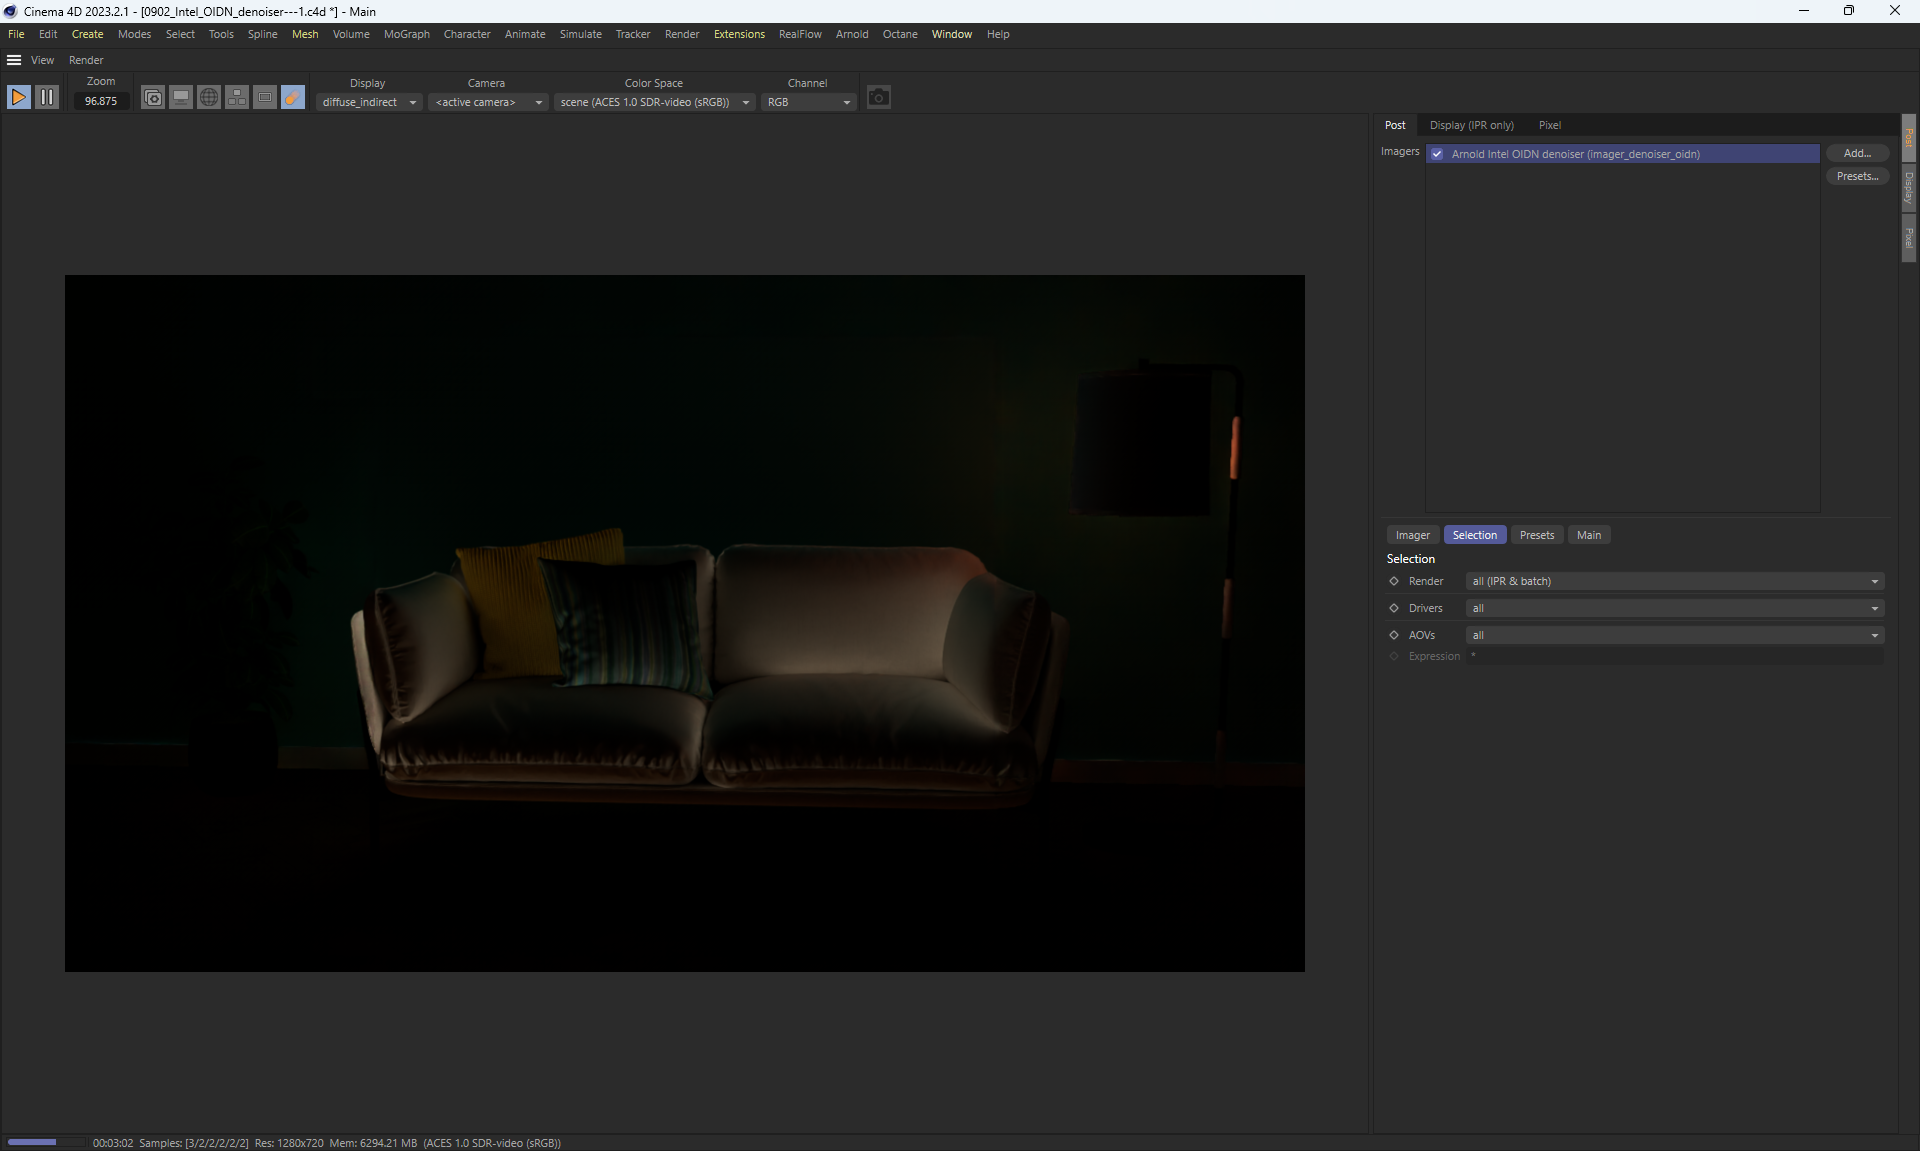1920x1151 pixels.
Task: Click the save snapshot camera icon
Action: click(153, 97)
